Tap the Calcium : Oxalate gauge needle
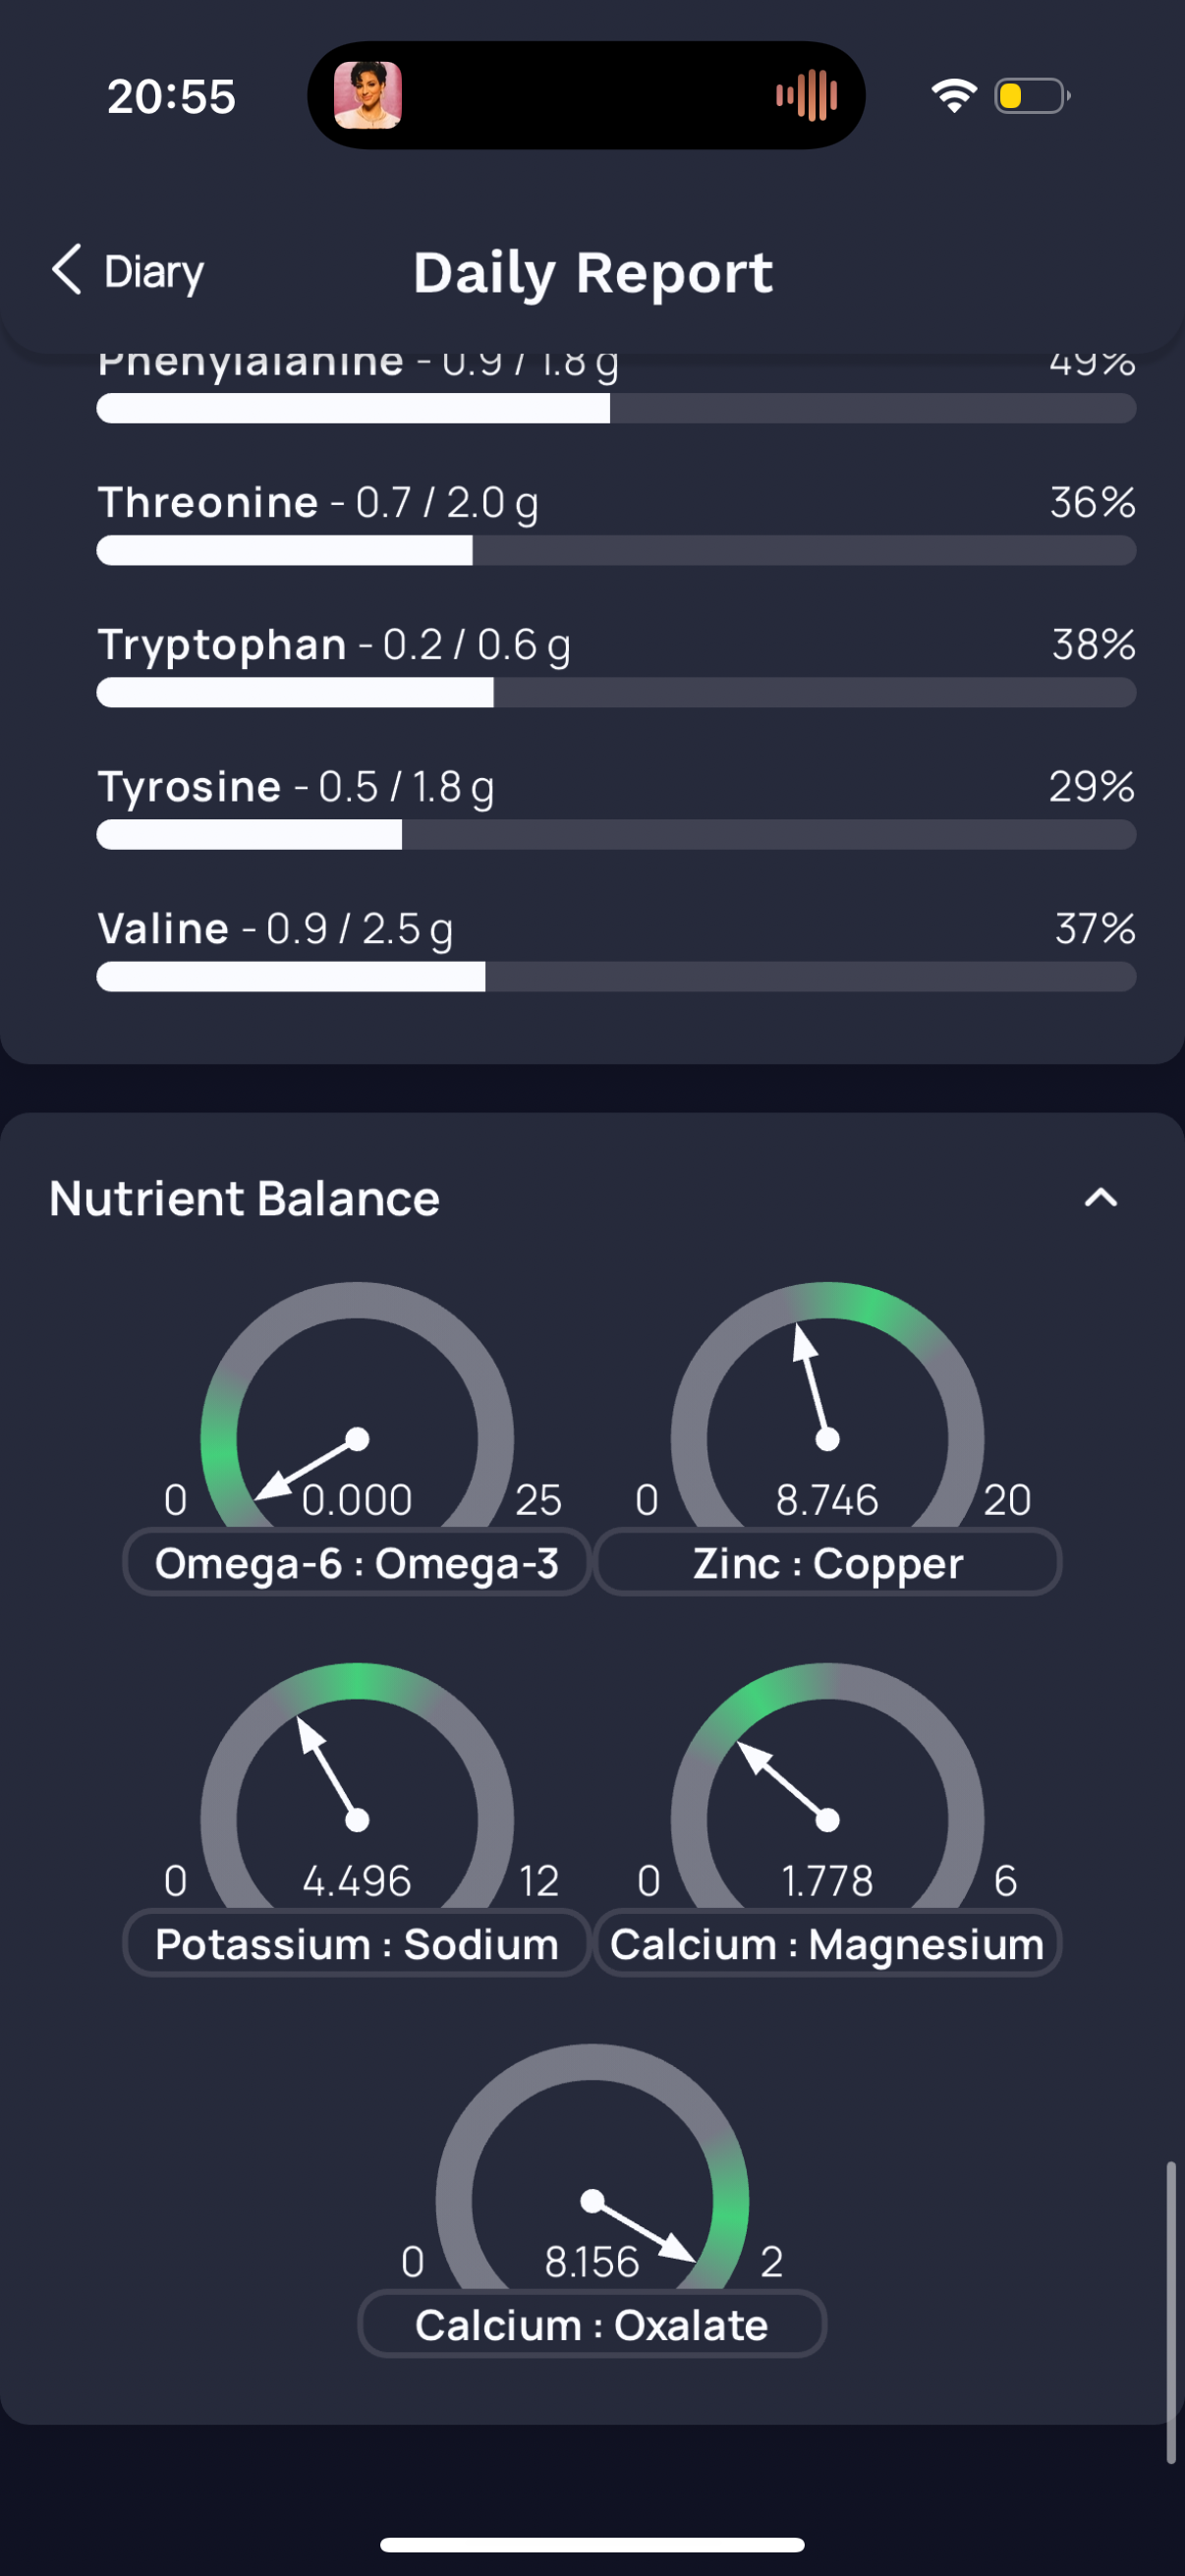The width and height of the screenshot is (1185, 2576). 642,2229
